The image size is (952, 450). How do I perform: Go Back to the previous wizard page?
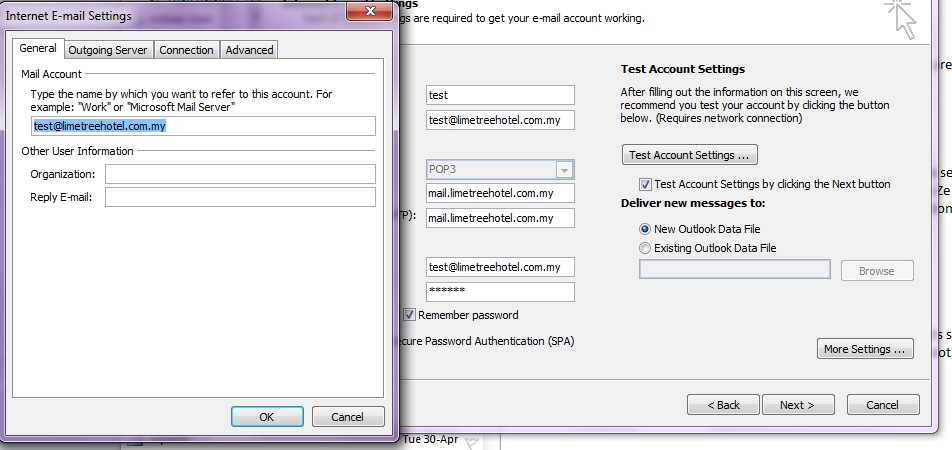coord(723,405)
